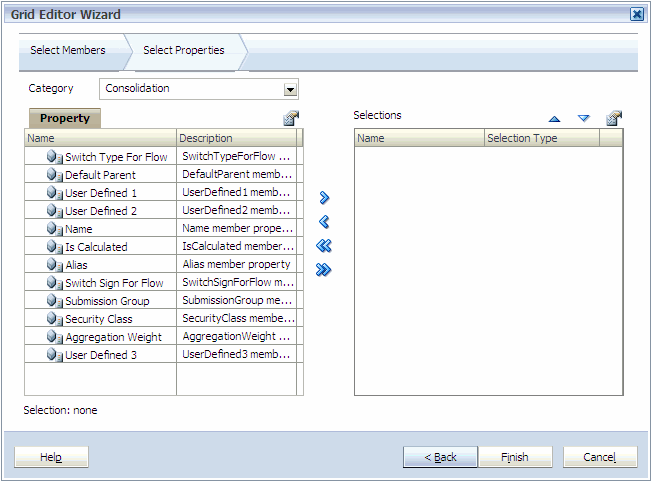Select User Defined 3 property
This screenshot has width=651, height=481.
[x=101, y=354]
